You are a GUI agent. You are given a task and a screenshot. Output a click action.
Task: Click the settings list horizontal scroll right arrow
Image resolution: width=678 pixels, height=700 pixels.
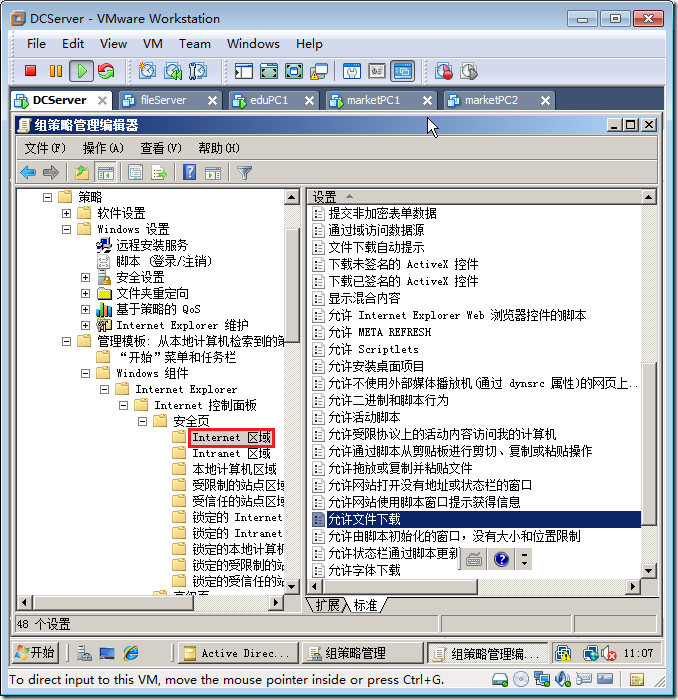(632, 587)
